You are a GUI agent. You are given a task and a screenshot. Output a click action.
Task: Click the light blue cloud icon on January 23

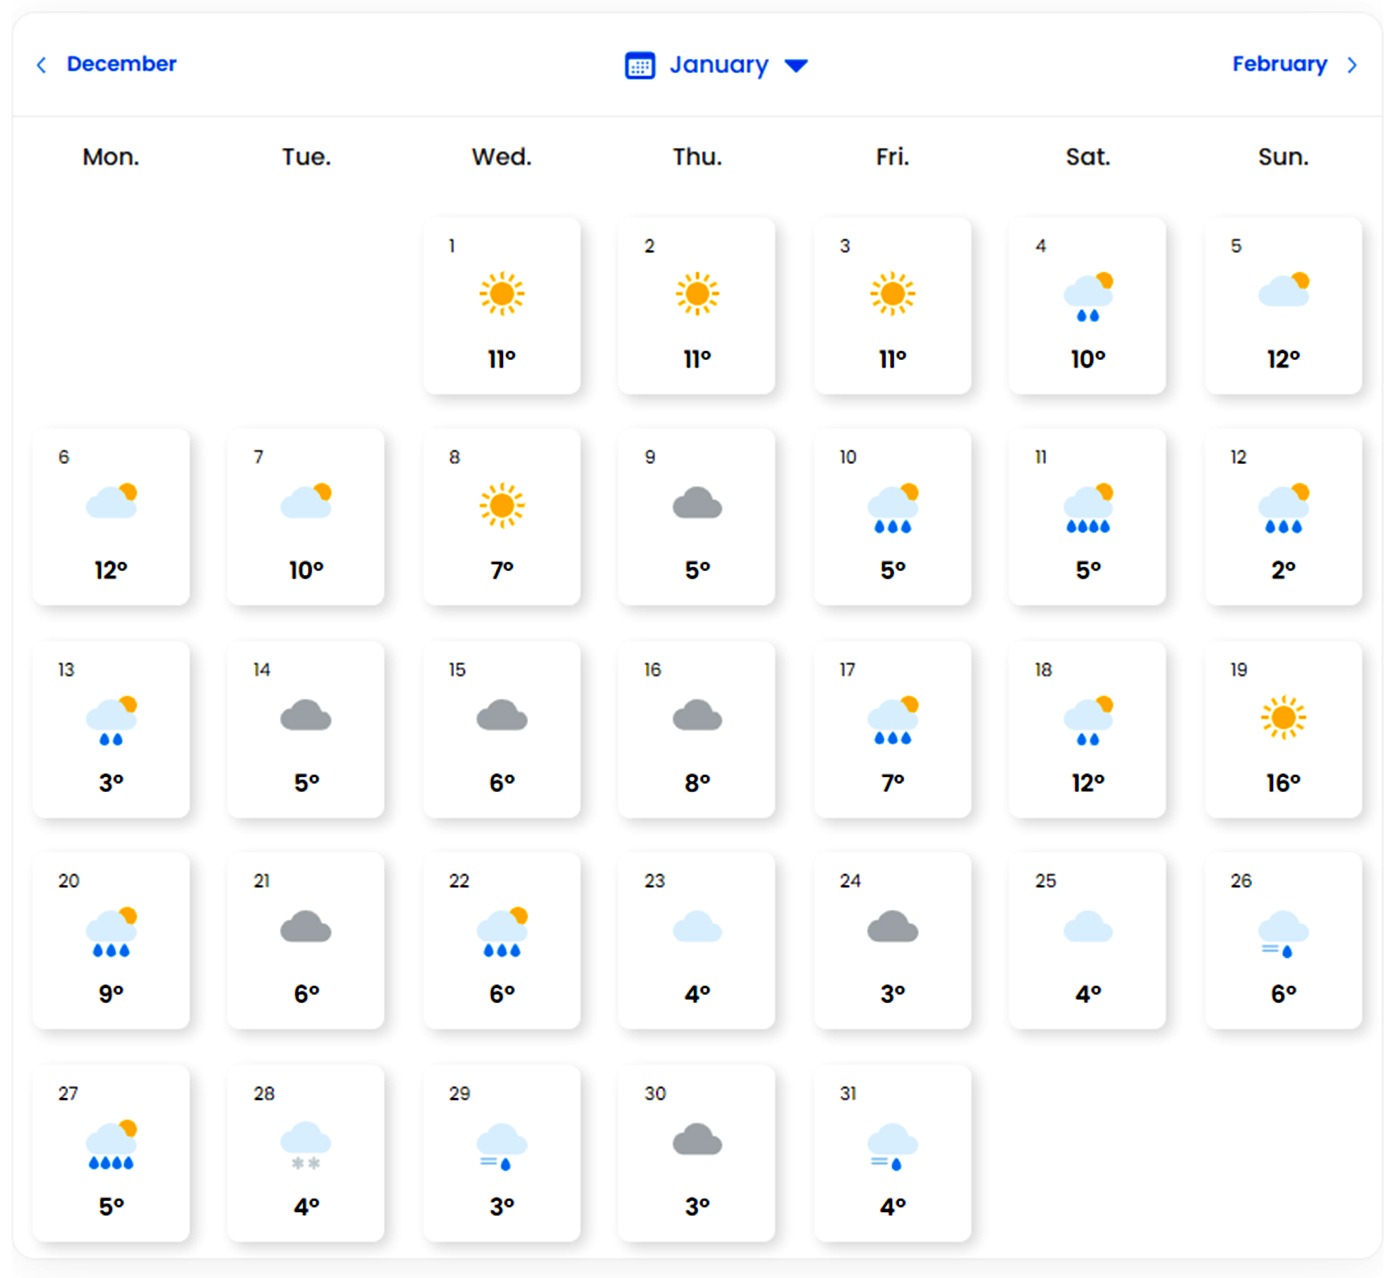(697, 928)
